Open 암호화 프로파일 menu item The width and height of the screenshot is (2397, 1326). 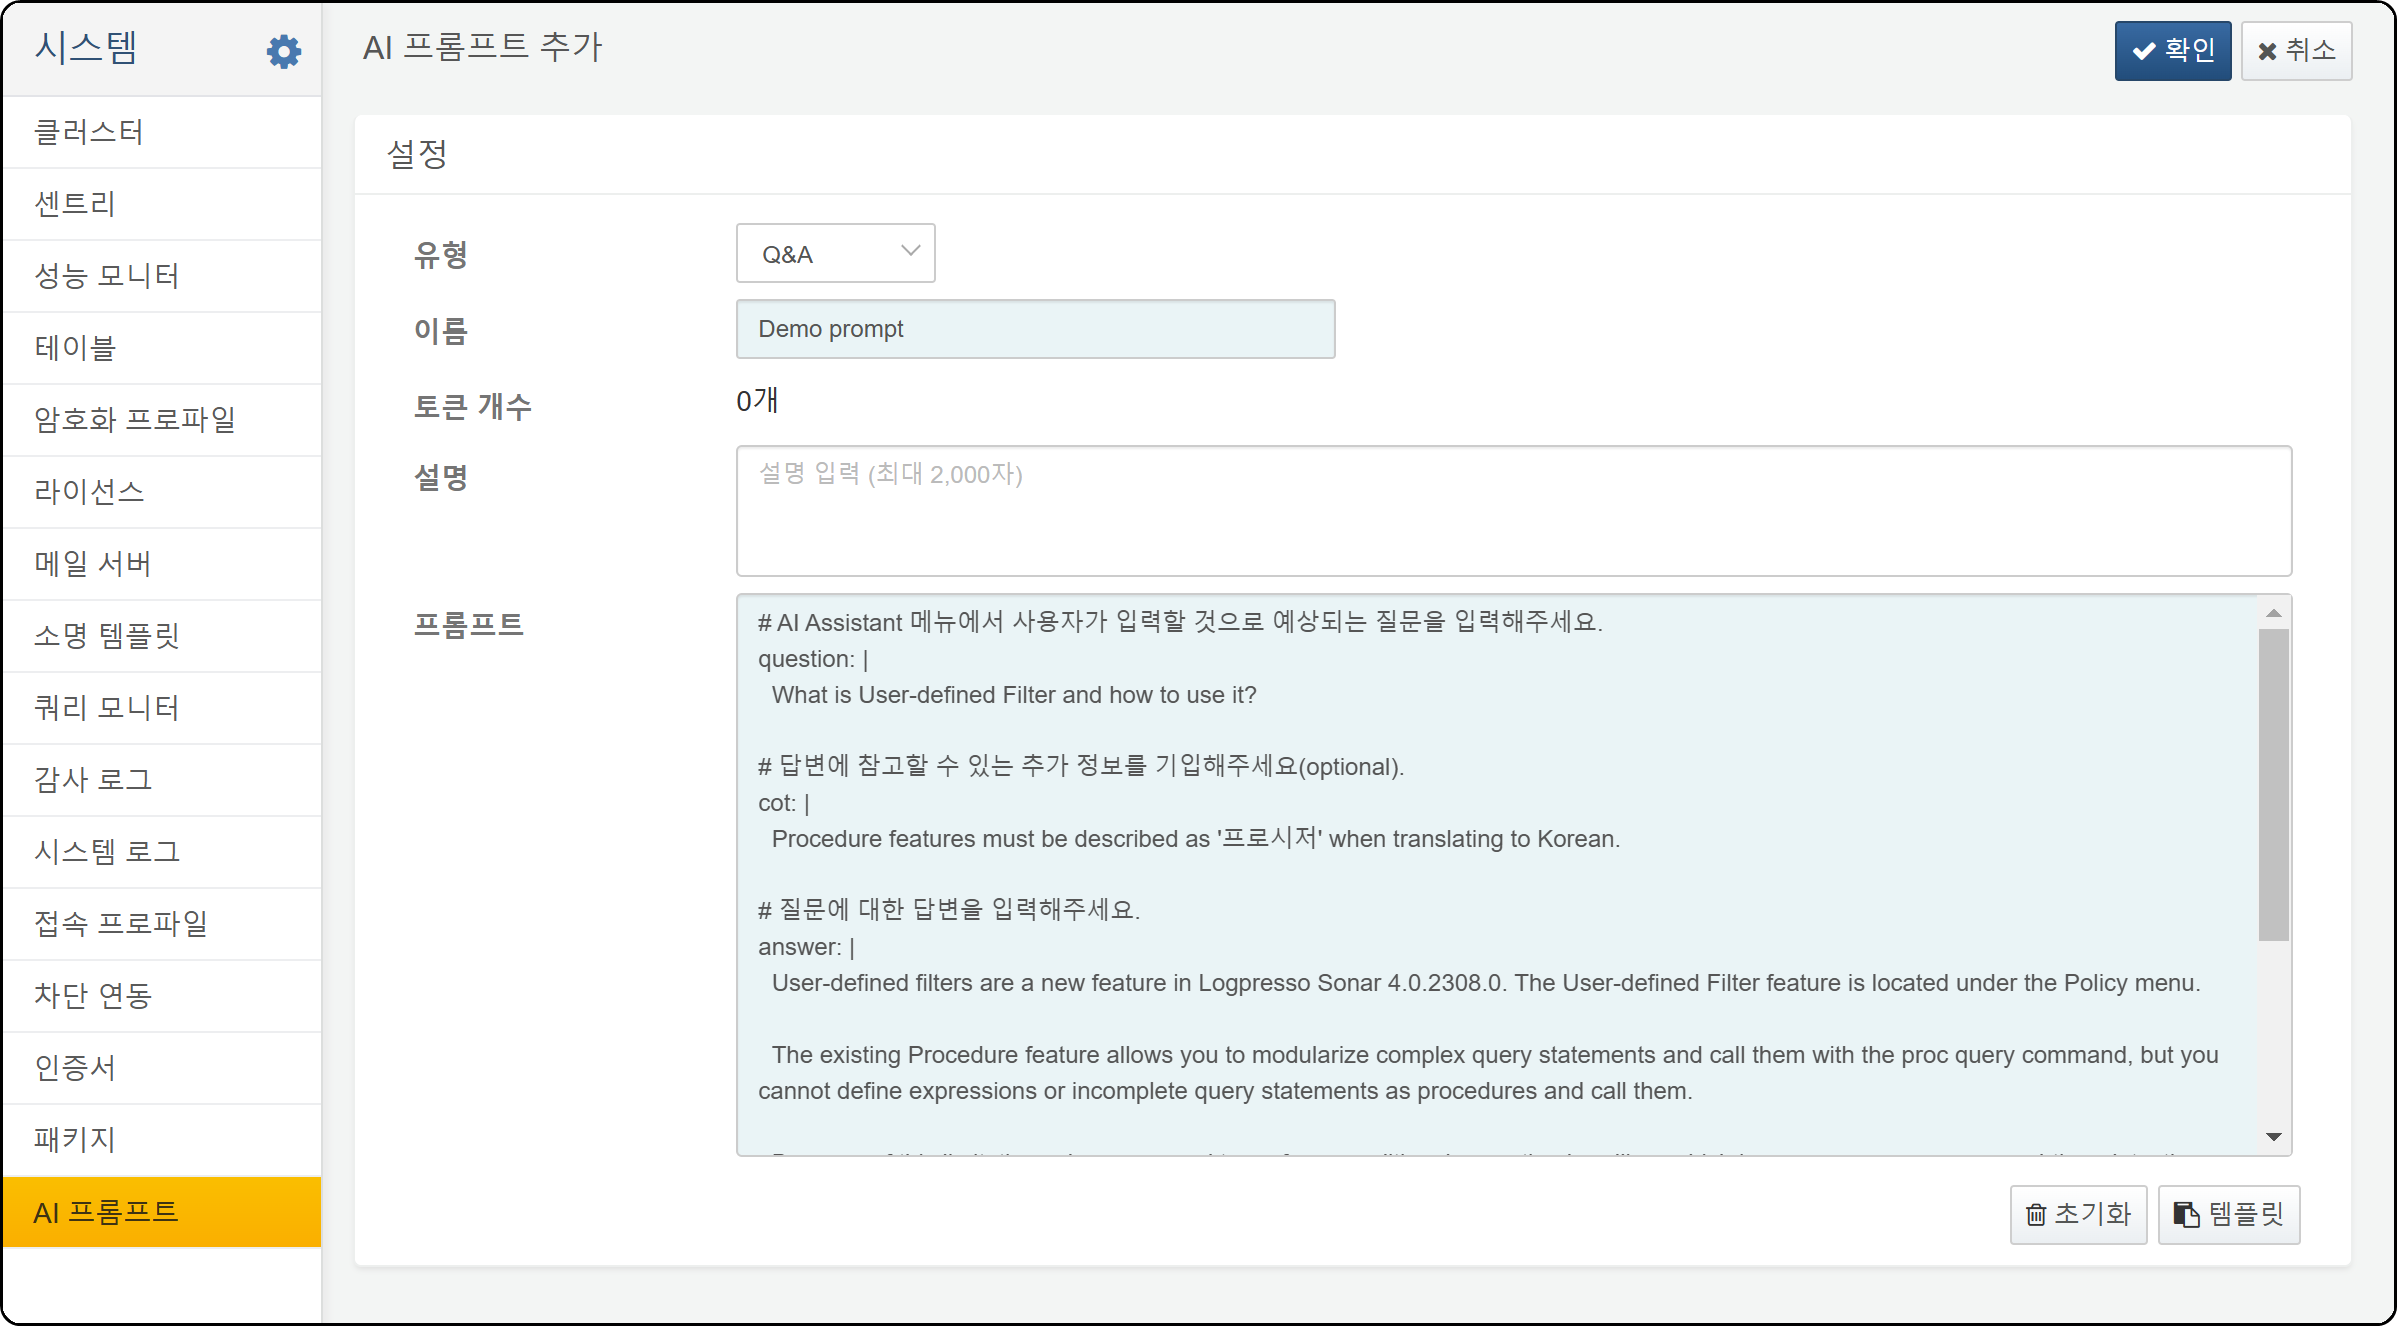(x=162, y=420)
